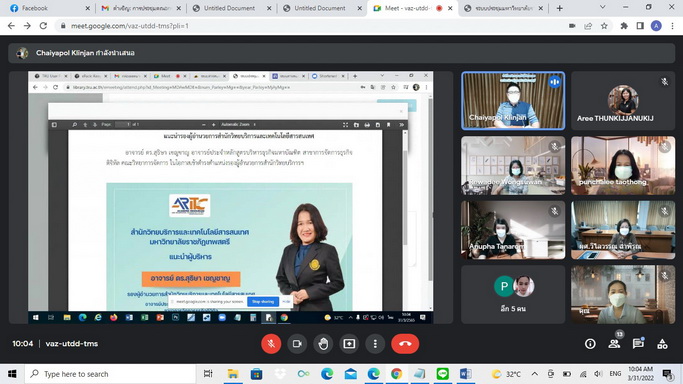Open volume control in system tray

598,374
